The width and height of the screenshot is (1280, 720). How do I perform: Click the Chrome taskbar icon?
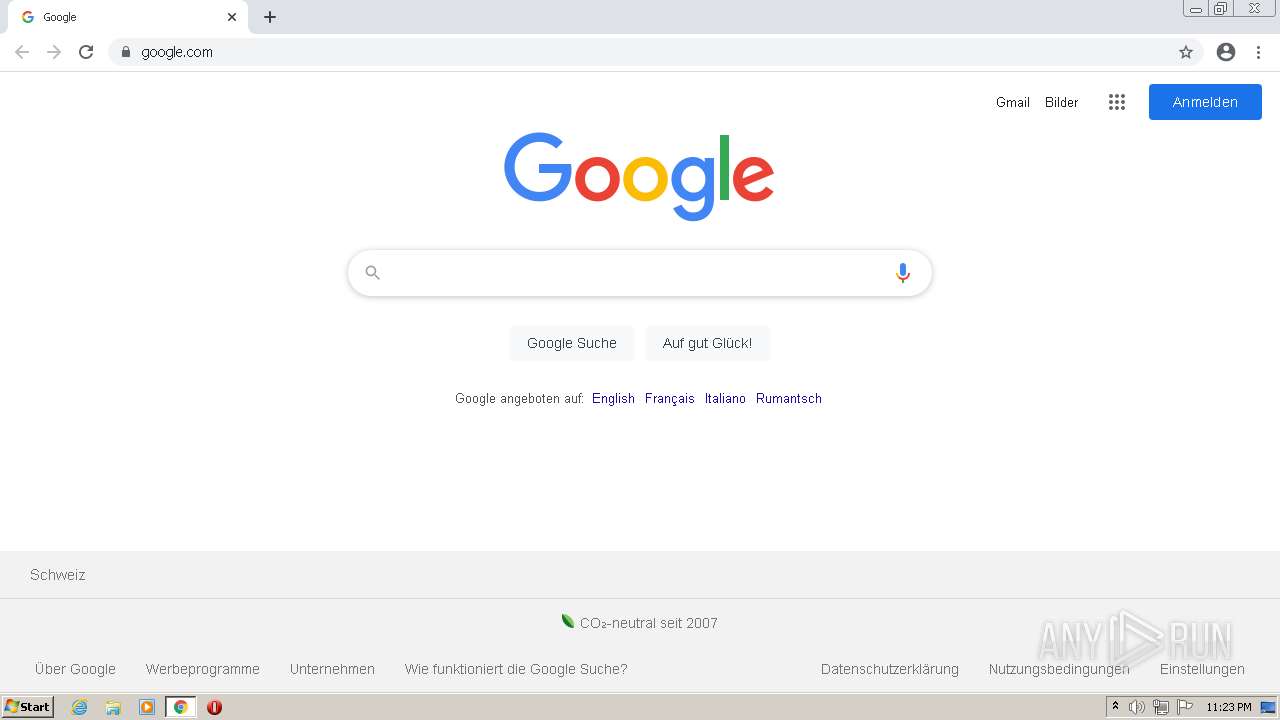click(180, 707)
